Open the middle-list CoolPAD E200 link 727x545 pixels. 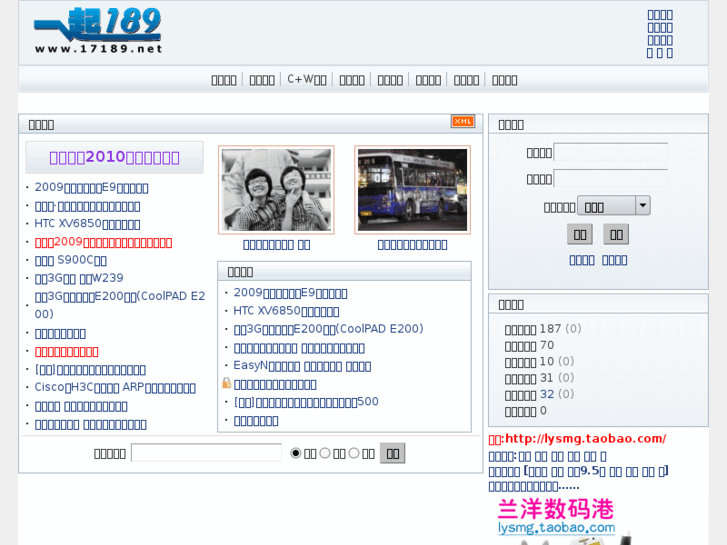[328, 329]
